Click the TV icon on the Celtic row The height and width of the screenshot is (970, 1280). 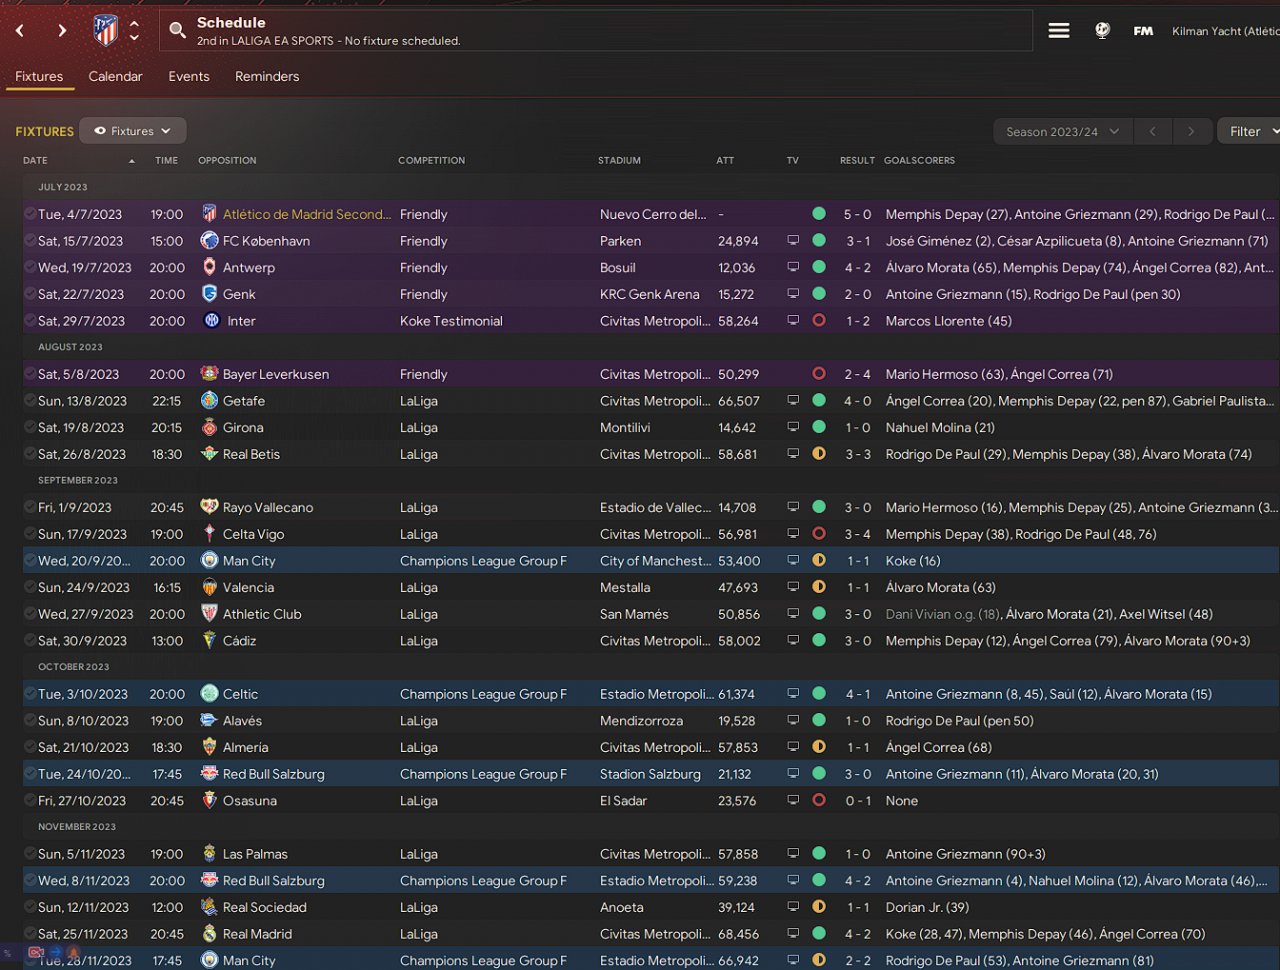point(793,694)
